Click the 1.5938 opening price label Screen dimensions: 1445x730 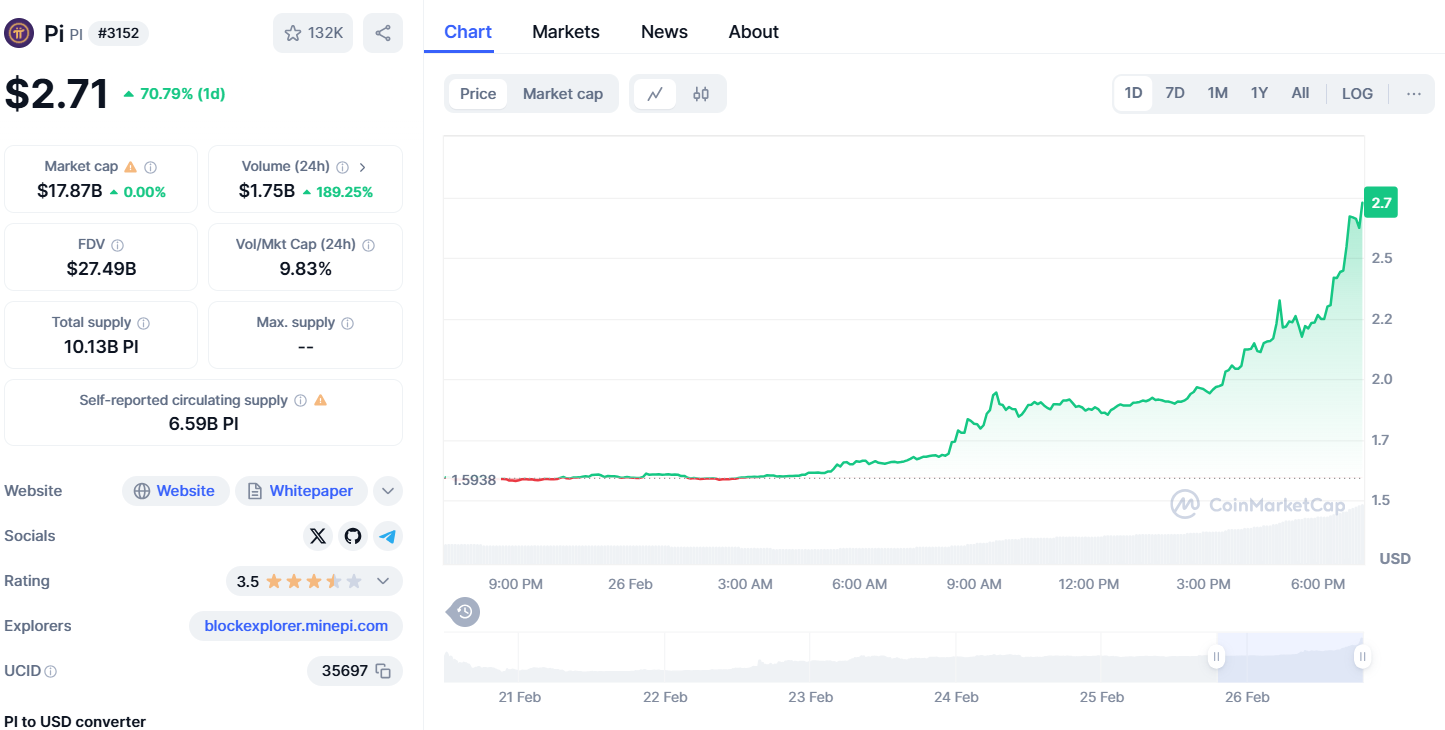[474, 480]
